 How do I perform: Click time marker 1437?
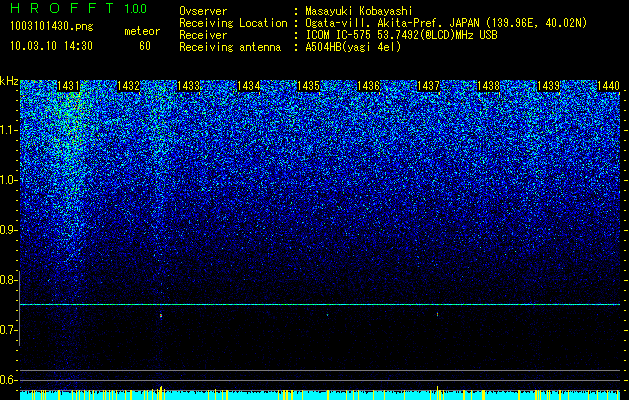pos(428,86)
